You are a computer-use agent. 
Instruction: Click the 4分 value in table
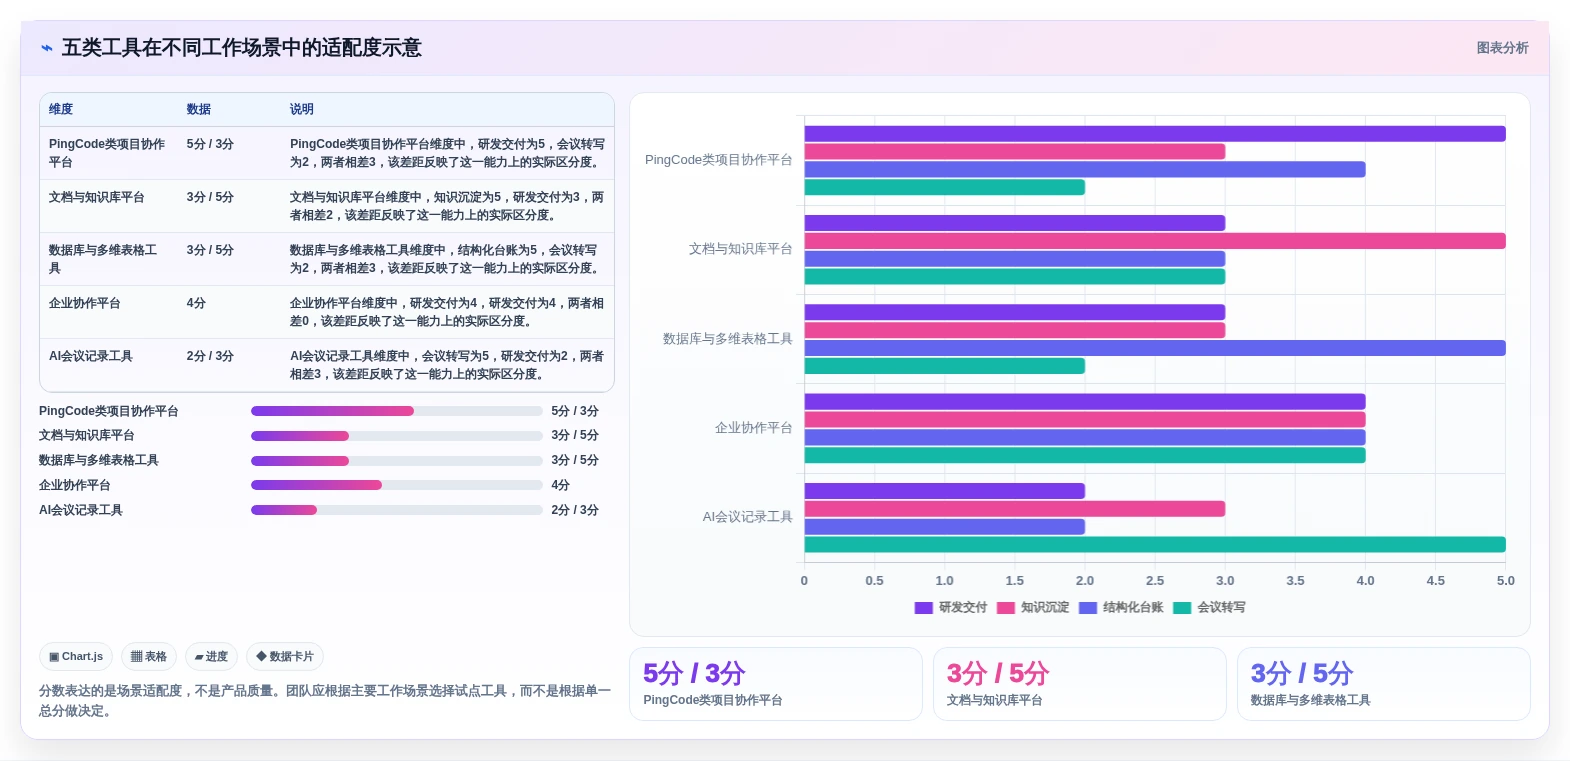pyautogui.click(x=196, y=303)
